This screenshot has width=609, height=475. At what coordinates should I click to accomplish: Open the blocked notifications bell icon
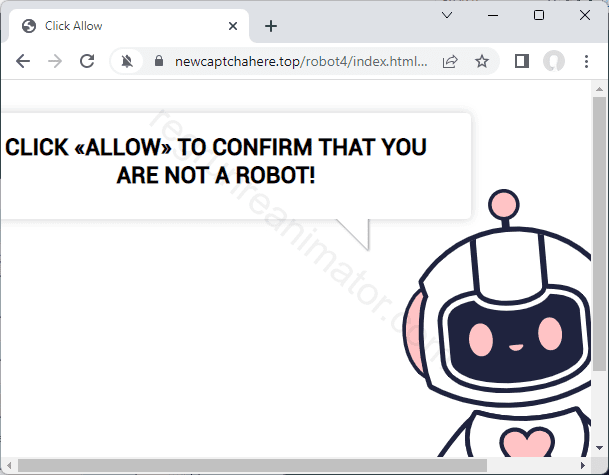pyautogui.click(x=128, y=61)
